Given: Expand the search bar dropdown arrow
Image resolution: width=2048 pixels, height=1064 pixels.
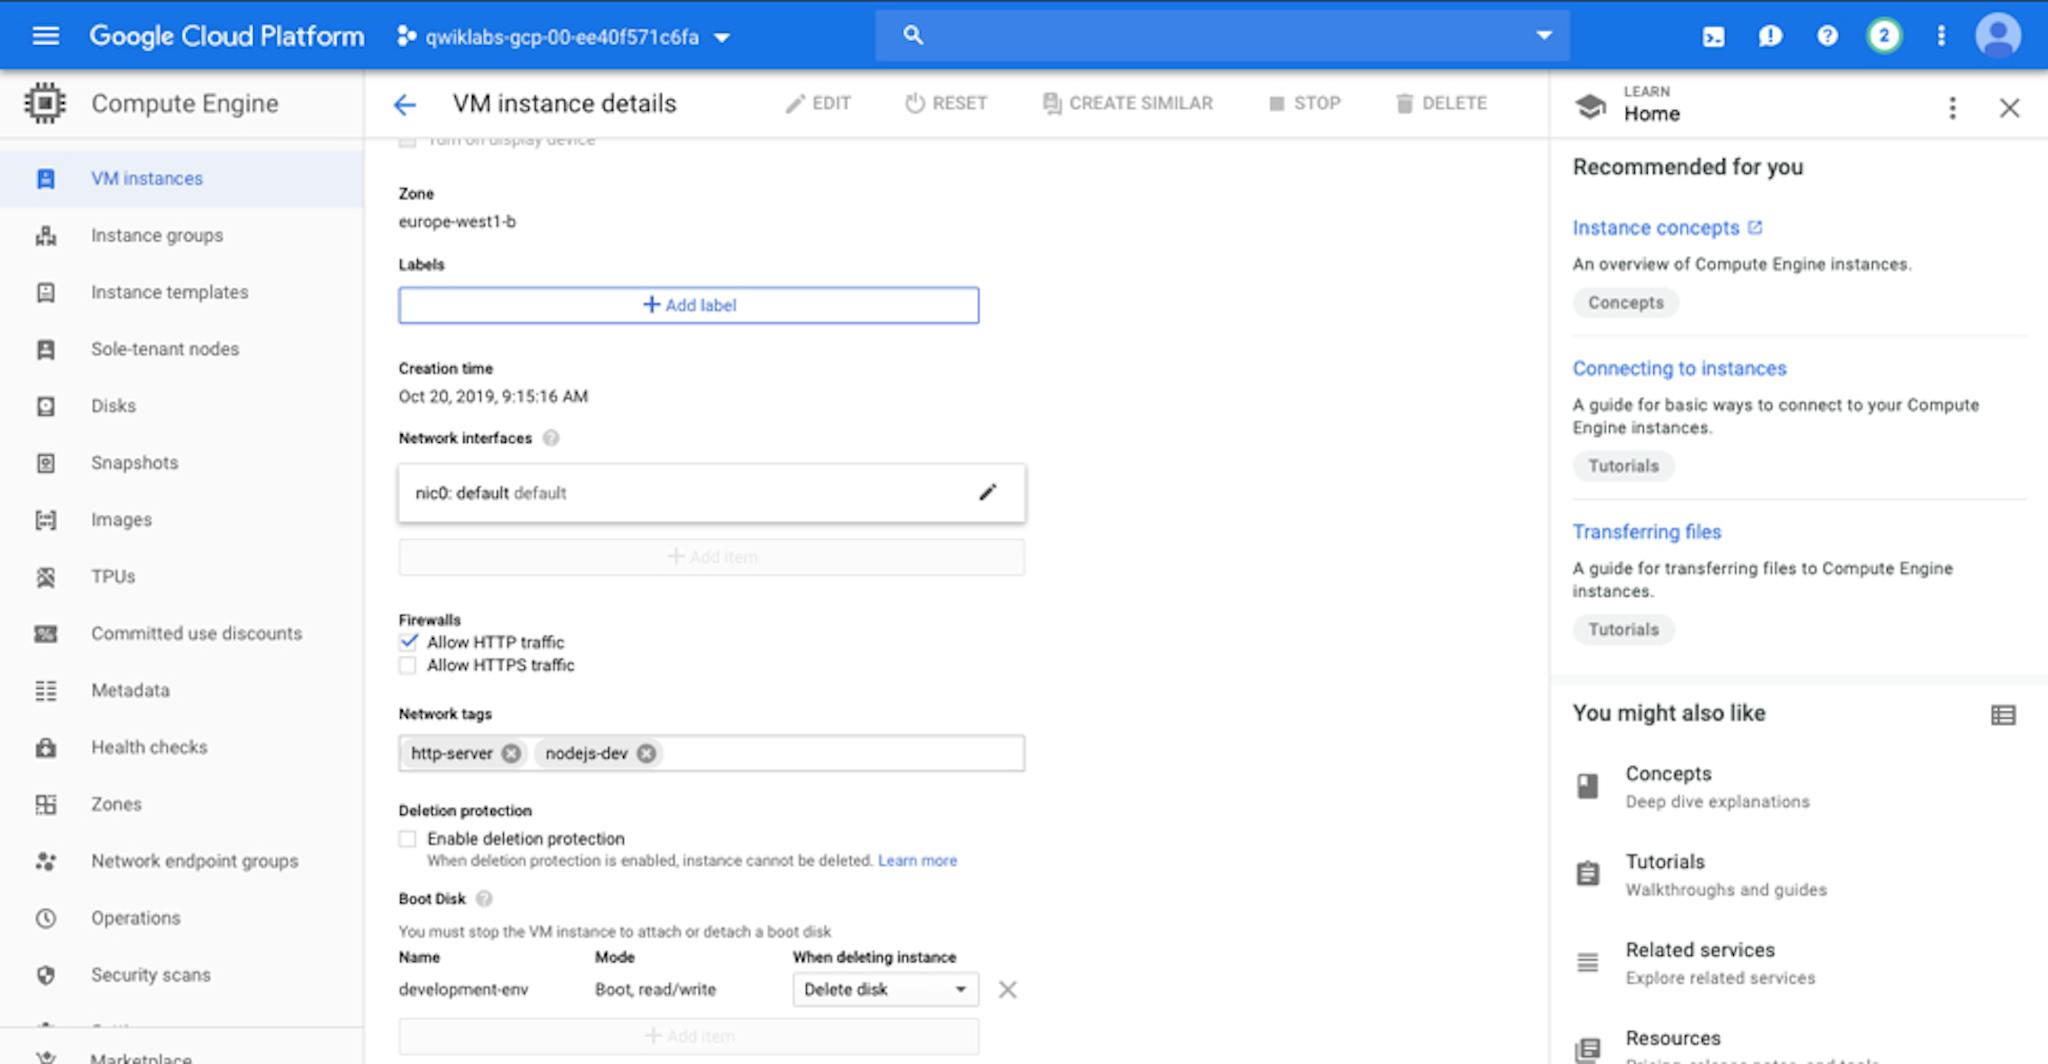Looking at the screenshot, I should [x=1544, y=35].
